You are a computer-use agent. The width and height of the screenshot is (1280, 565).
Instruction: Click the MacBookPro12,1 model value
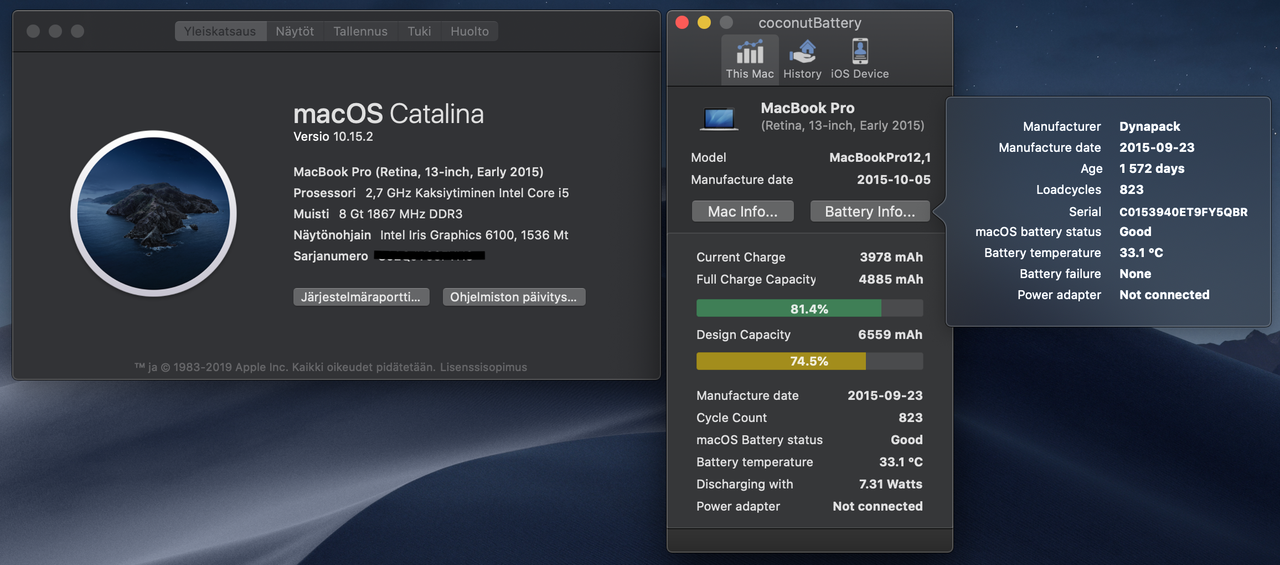tap(880, 158)
